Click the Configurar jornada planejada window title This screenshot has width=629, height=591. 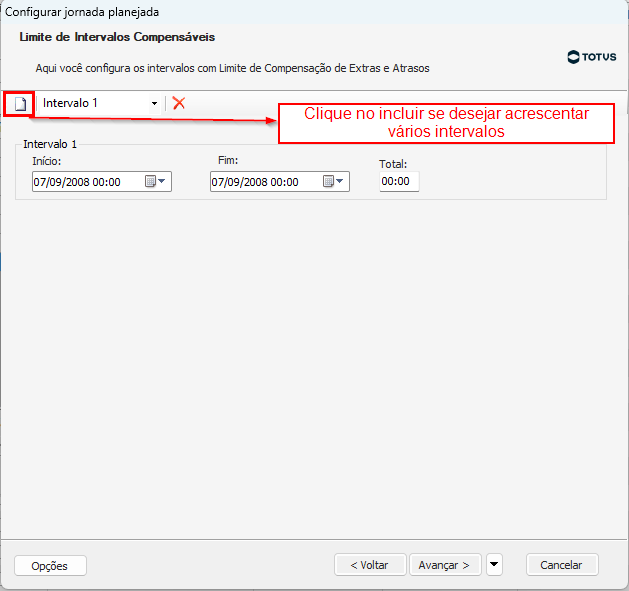82,12
